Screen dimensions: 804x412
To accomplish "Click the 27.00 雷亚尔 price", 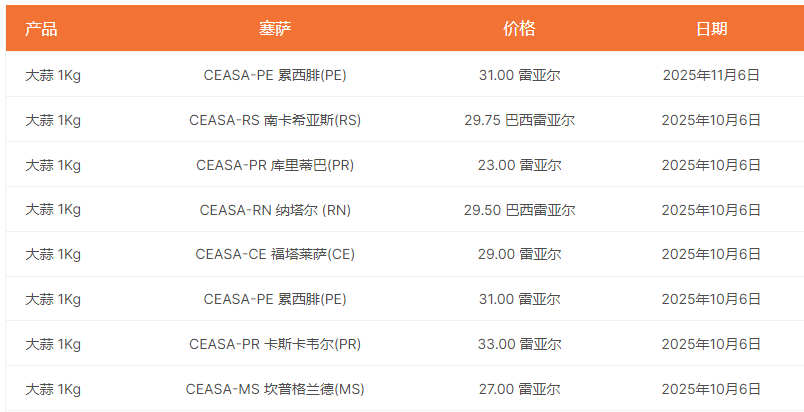I will coord(519,389).
